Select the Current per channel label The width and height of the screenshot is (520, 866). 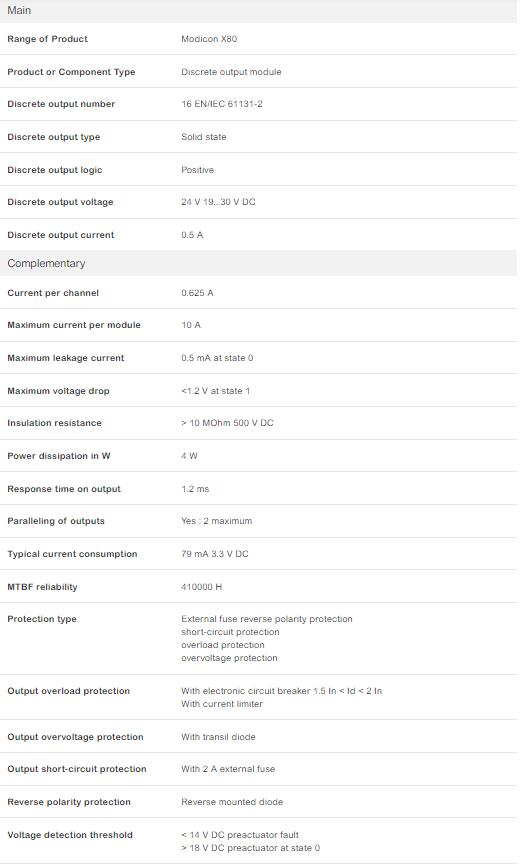click(53, 293)
